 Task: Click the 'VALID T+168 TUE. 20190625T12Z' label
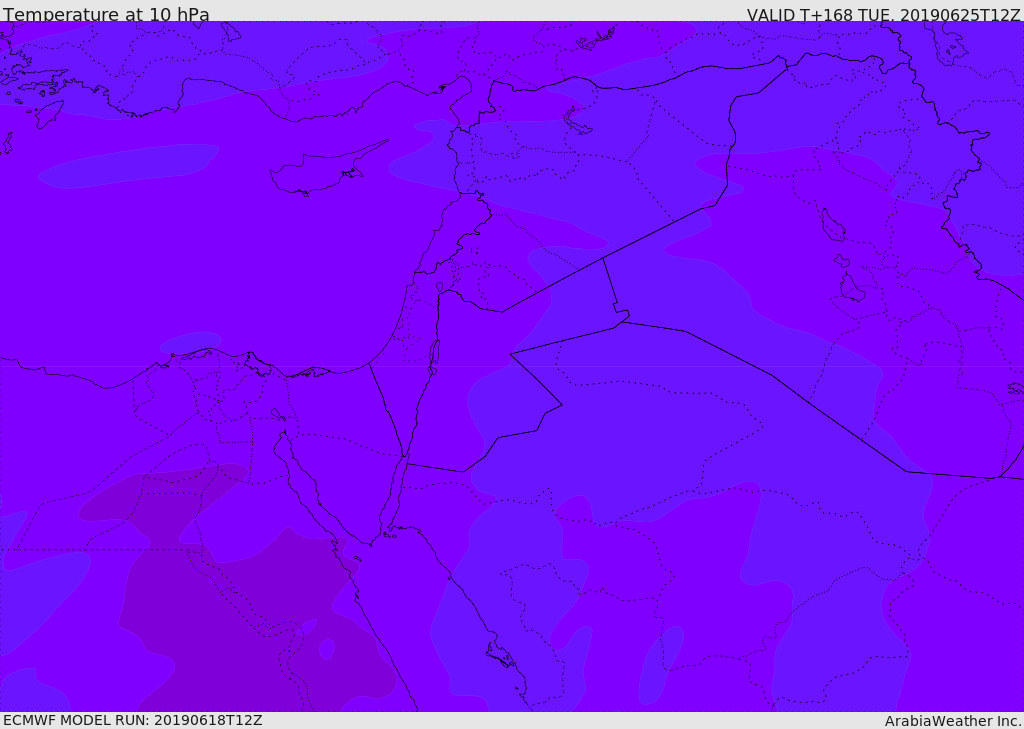click(x=884, y=14)
